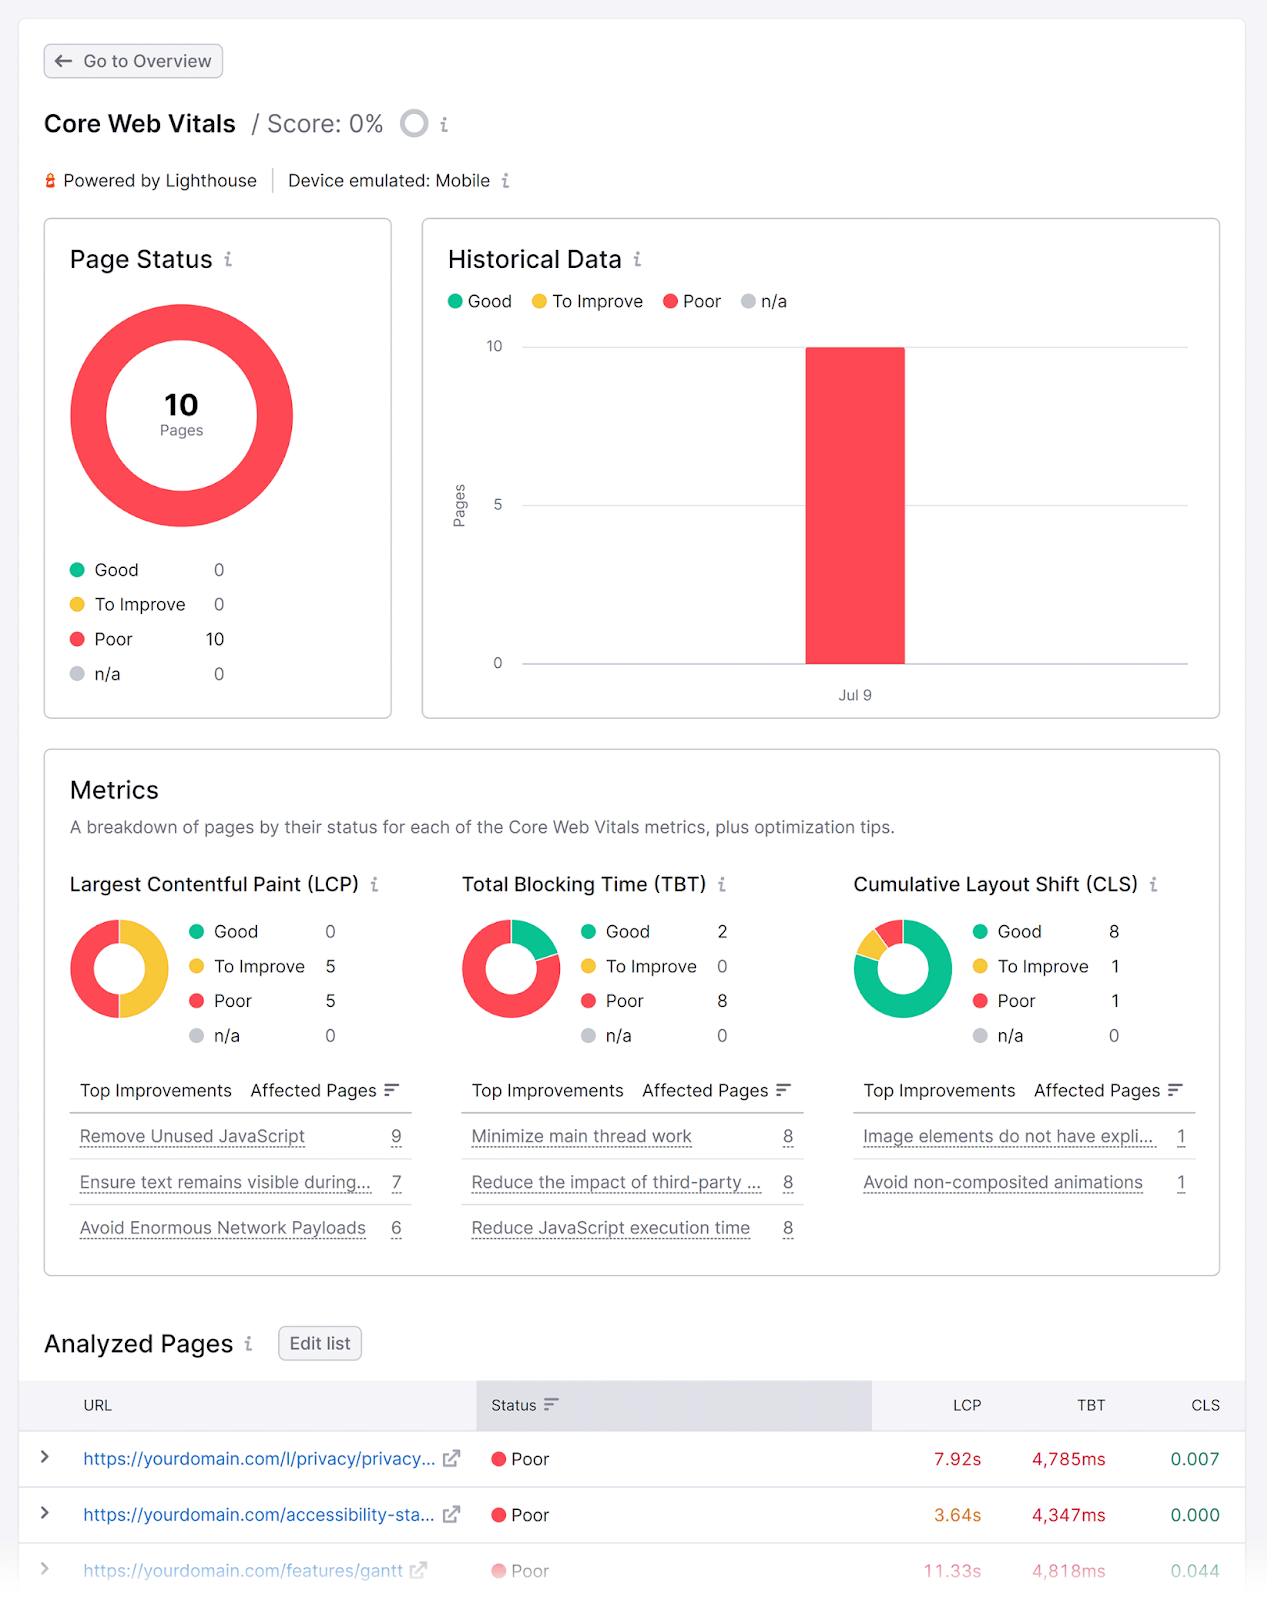Image resolution: width=1267 pixels, height=1600 pixels.
Task: Toggle n/a series in Historical Data legend
Action: [x=764, y=301]
